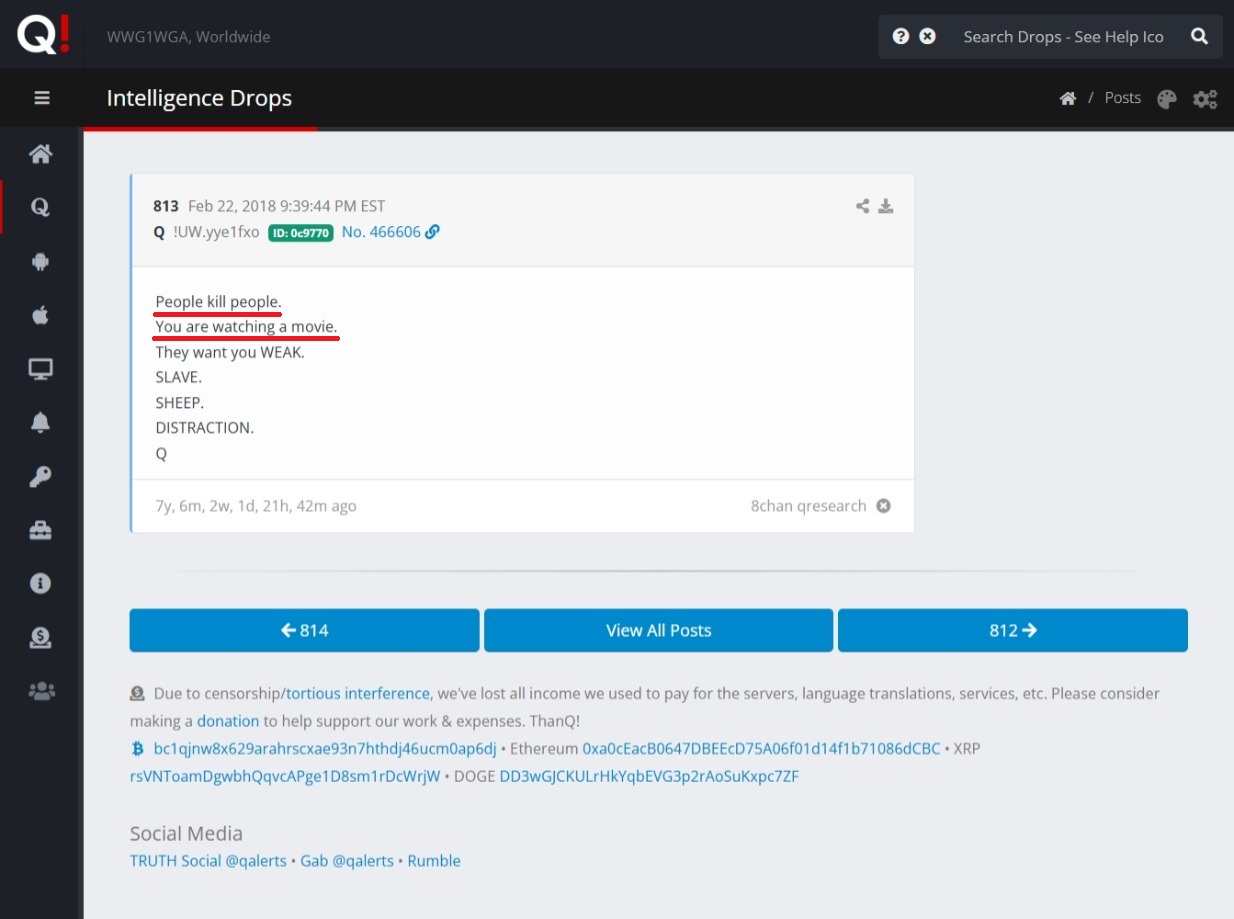This screenshot has width=1234, height=919.
Task: Open the desktop monitor sidebar icon
Action: 40,369
